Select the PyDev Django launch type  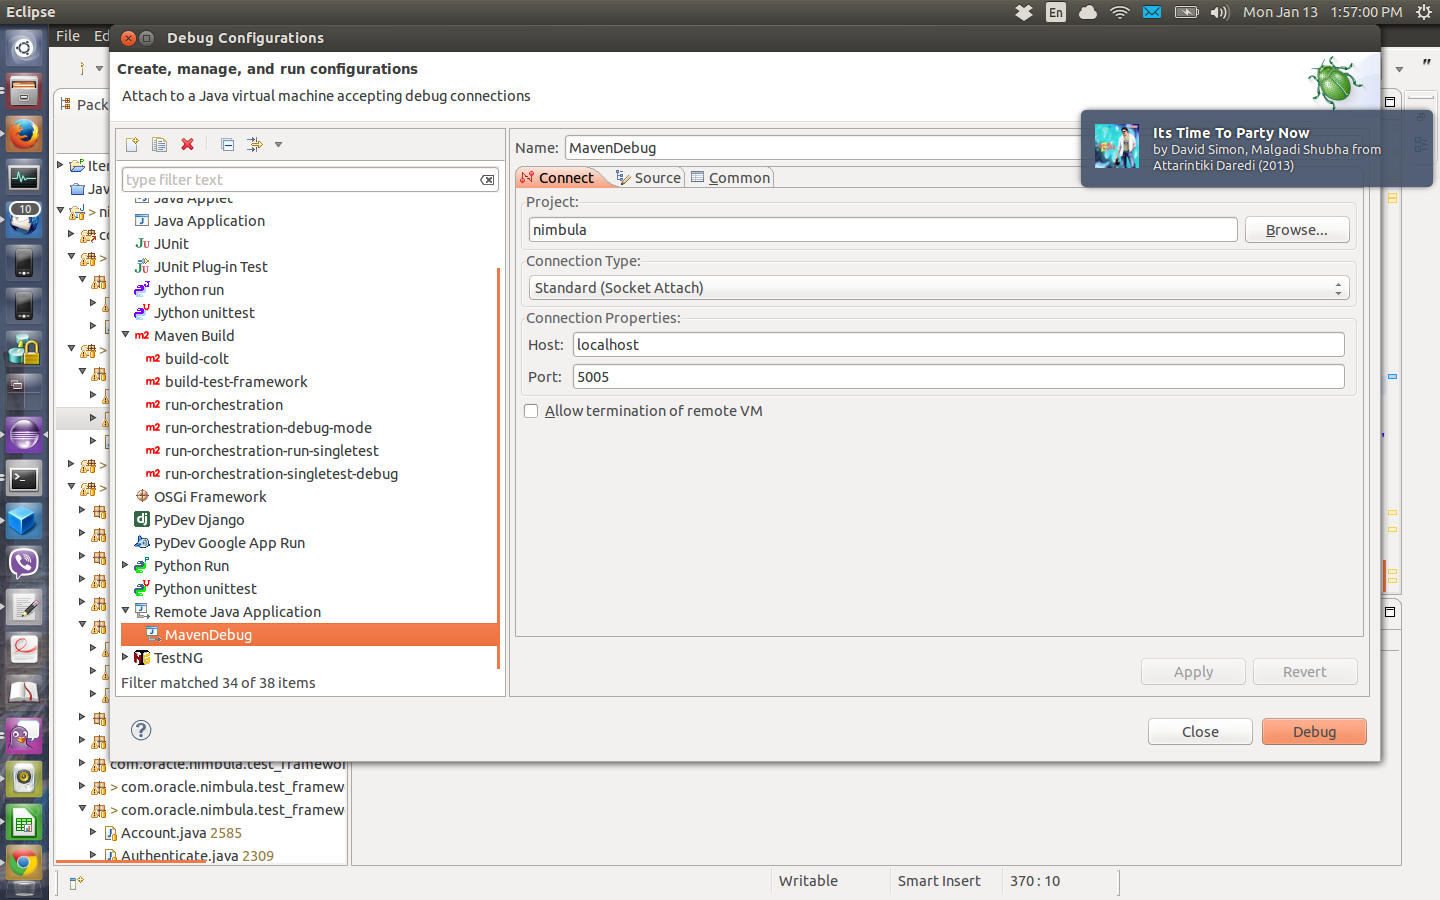pos(197,519)
